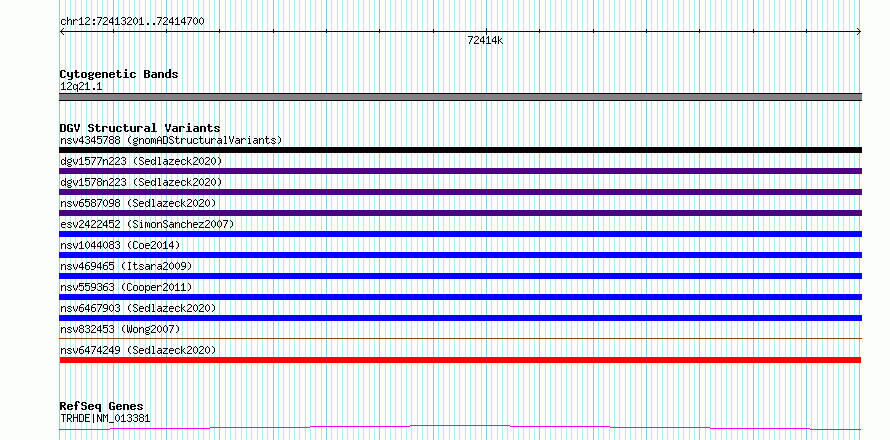The width and height of the screenshot is (890, 440).
Task: Open the RefSeq Genes track heading
Action: (101, 407)
